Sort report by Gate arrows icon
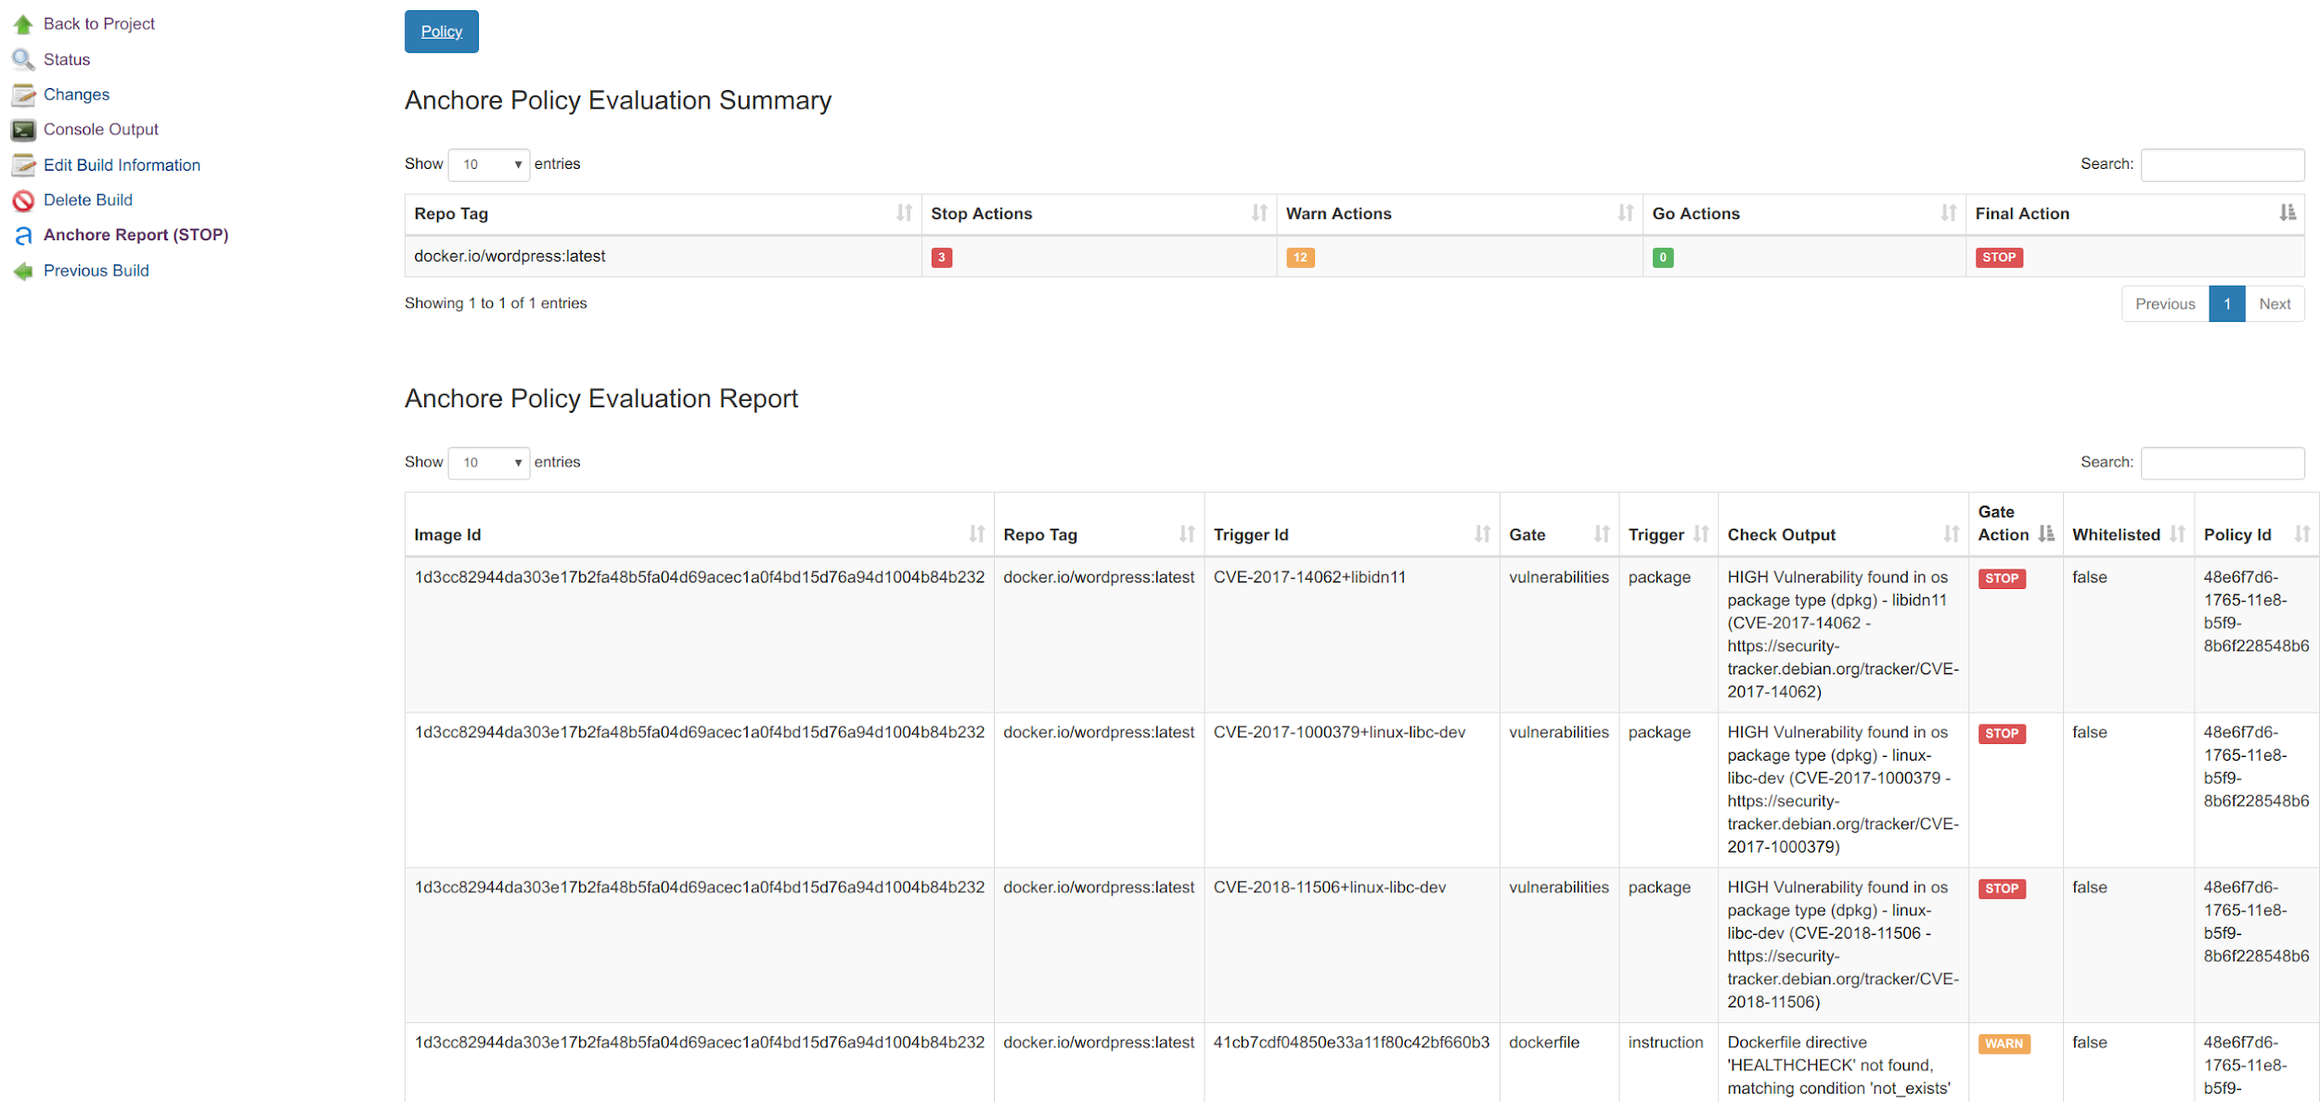Image resolution: width=2320 pixels, height=1102 pixels. pos(1601,534)
